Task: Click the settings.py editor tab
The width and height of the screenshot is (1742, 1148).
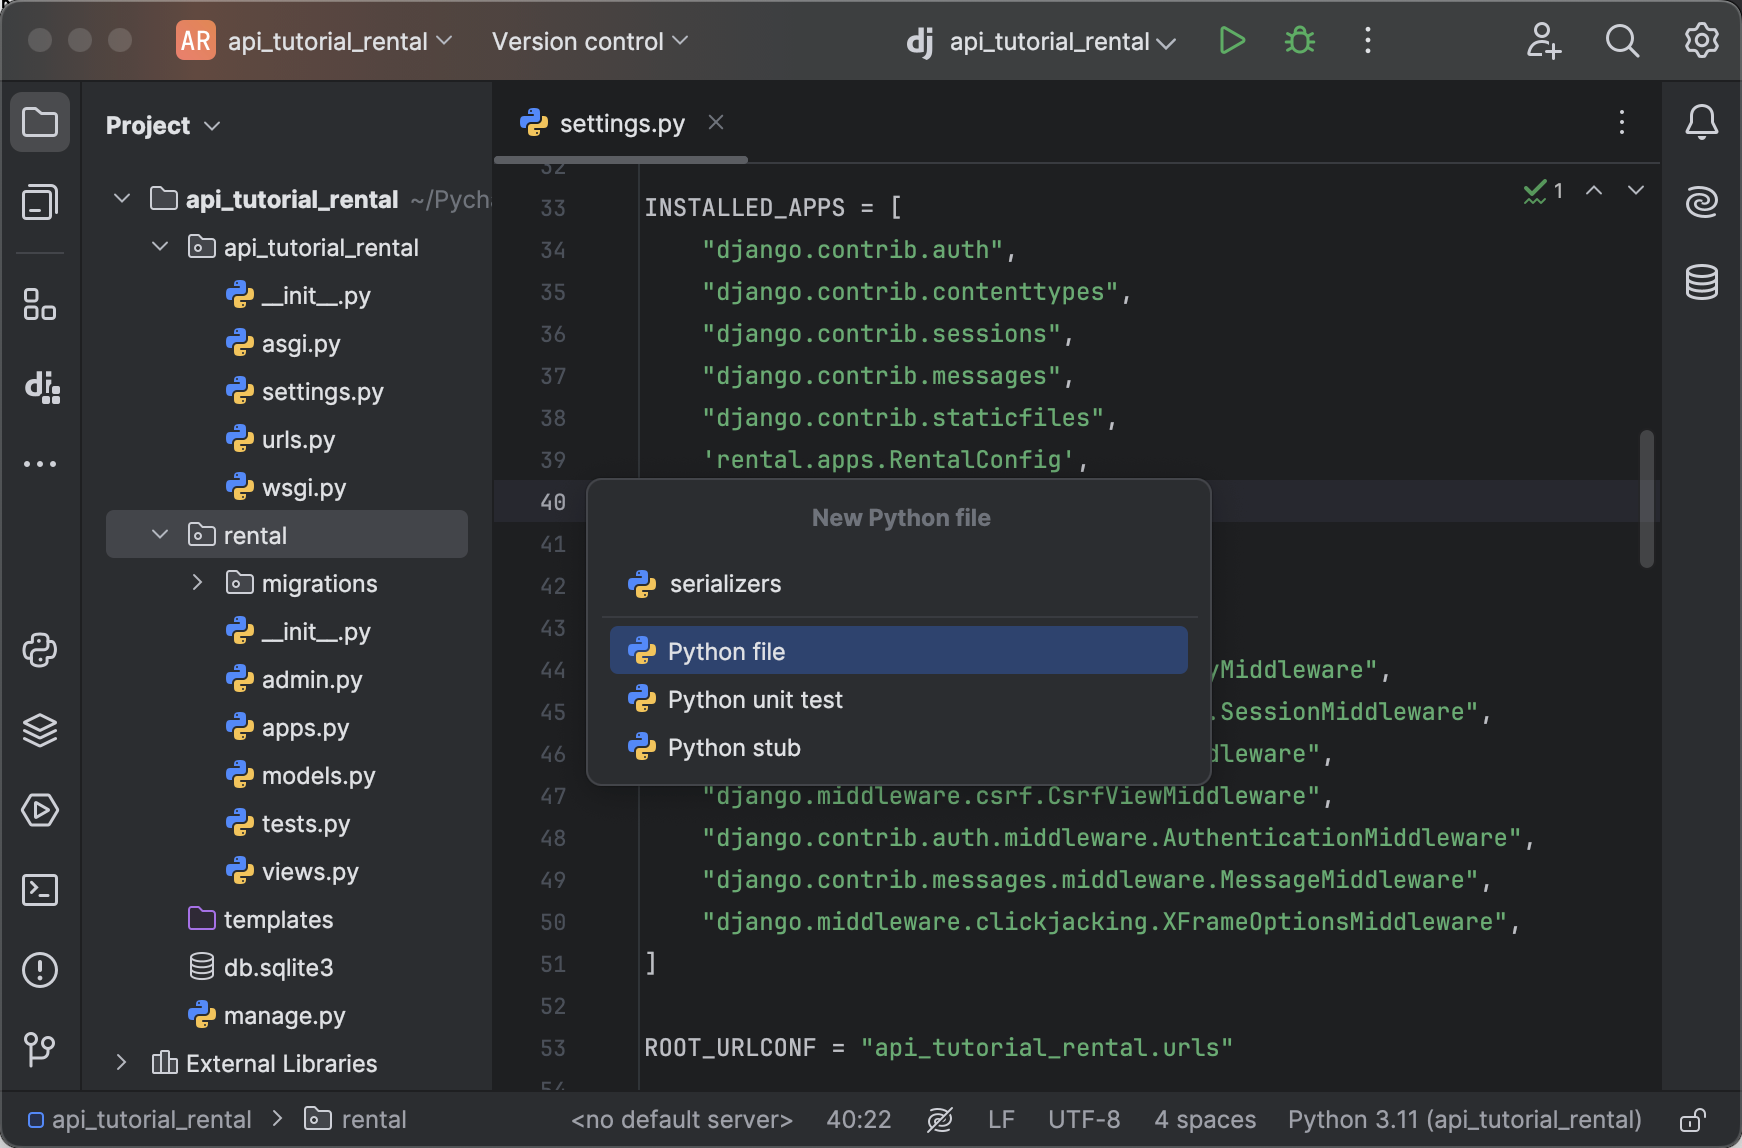Action: pos(620,122)
